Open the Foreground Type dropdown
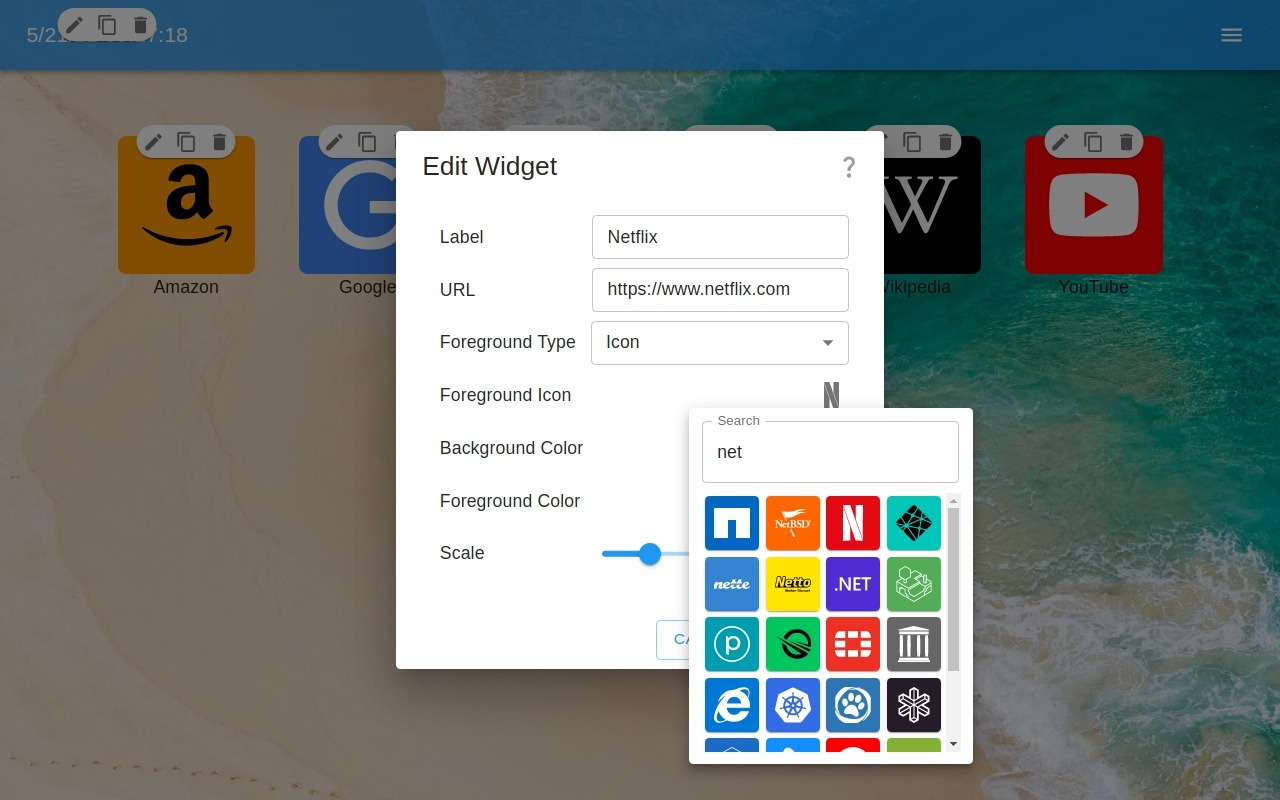The height and width of the screenshot is (800, 1280). tap(720, 343)
